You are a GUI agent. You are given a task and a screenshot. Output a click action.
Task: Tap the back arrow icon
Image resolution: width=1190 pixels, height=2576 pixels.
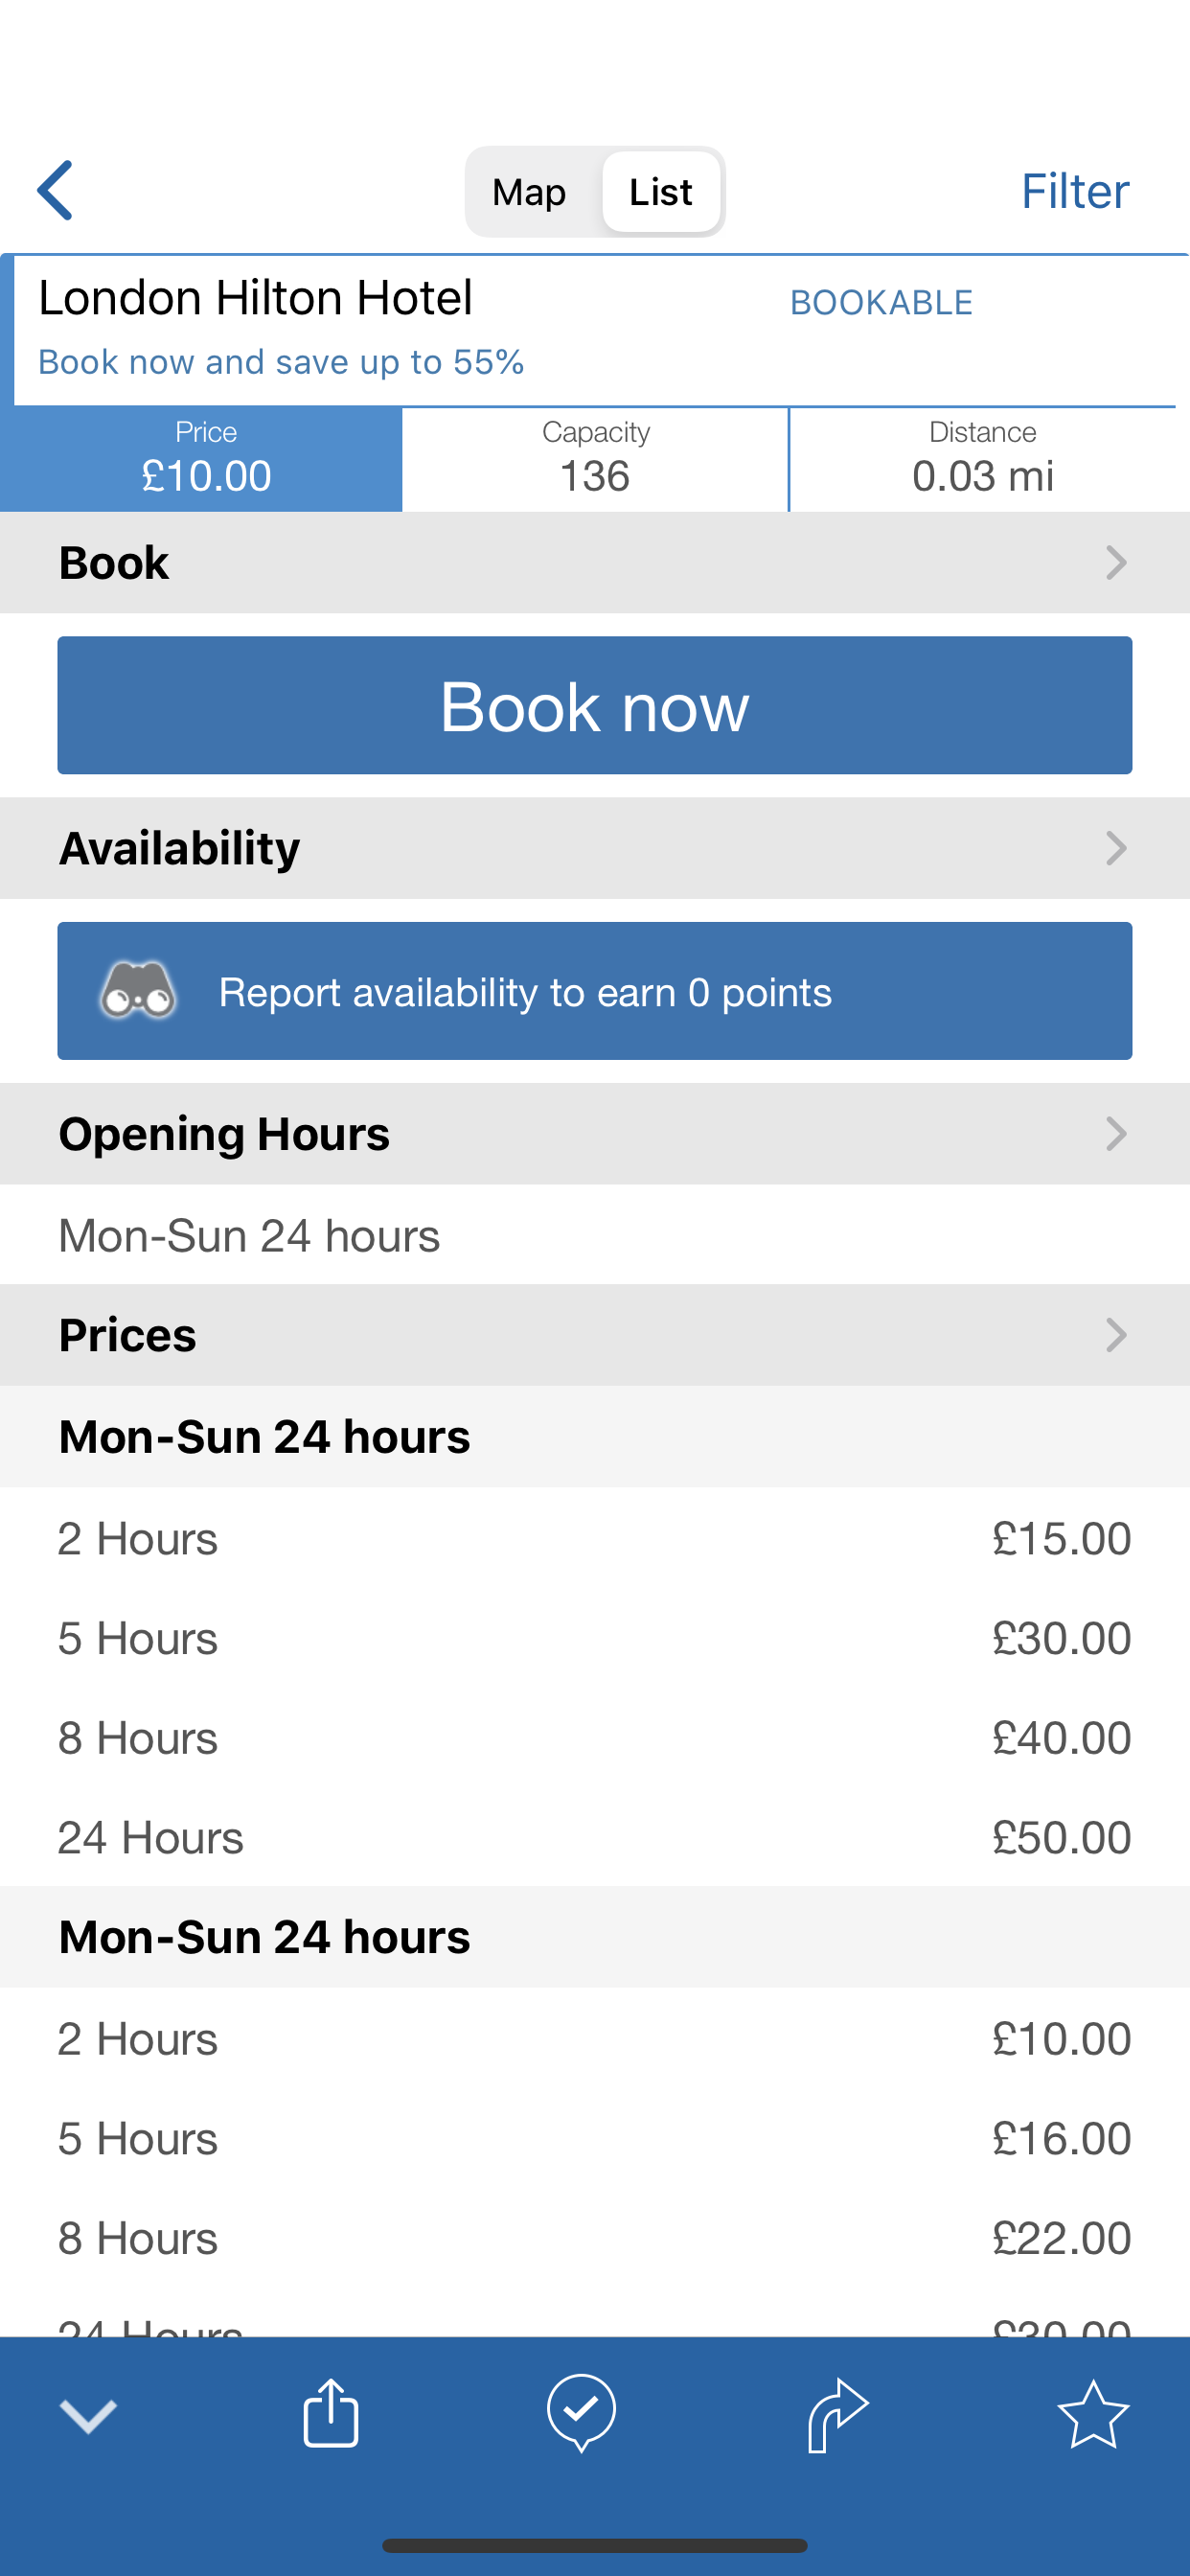click(55, 190)
